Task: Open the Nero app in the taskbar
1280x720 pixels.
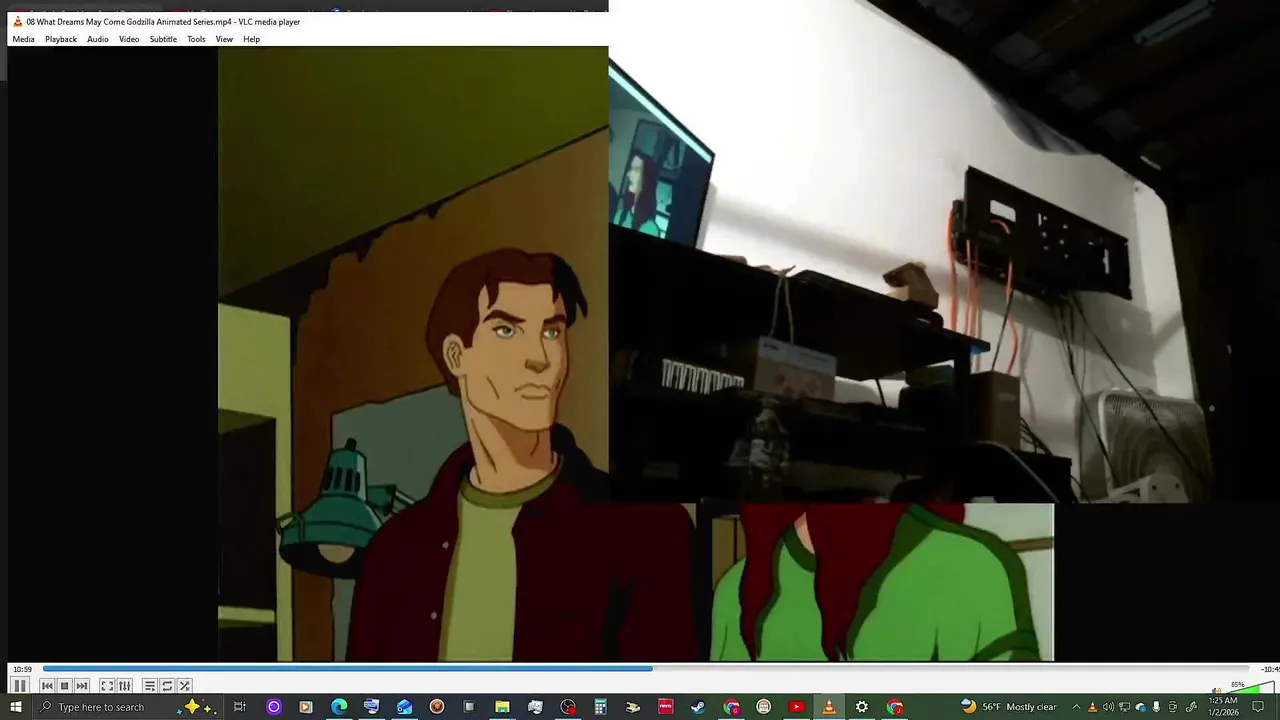Action: [x=665, y=707]
